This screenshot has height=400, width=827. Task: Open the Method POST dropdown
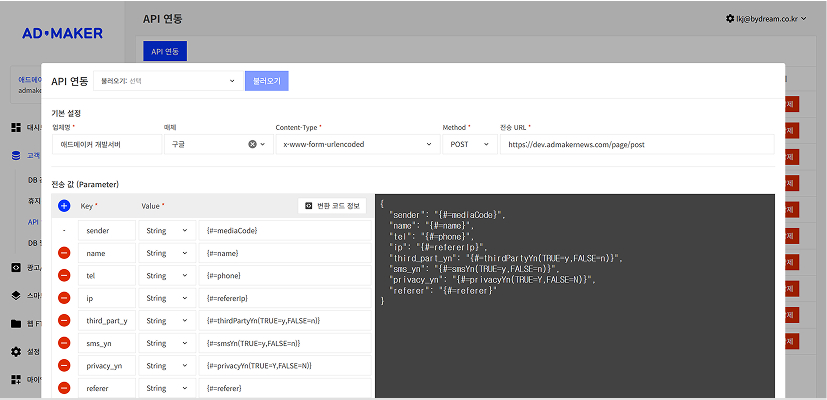[x=468, y=144]
